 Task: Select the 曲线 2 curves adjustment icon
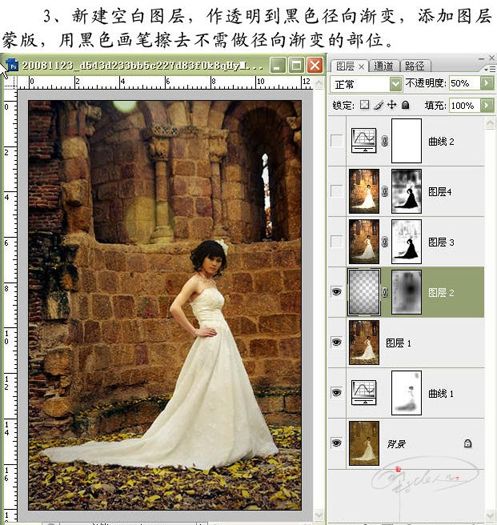[364, 141]
